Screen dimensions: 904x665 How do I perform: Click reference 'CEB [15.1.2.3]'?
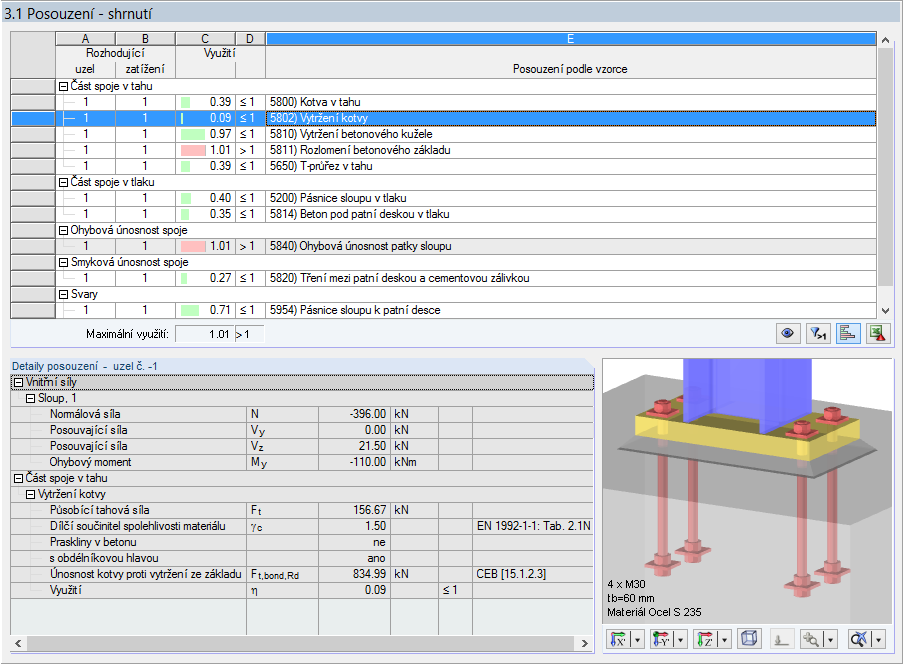click(511, 574)
